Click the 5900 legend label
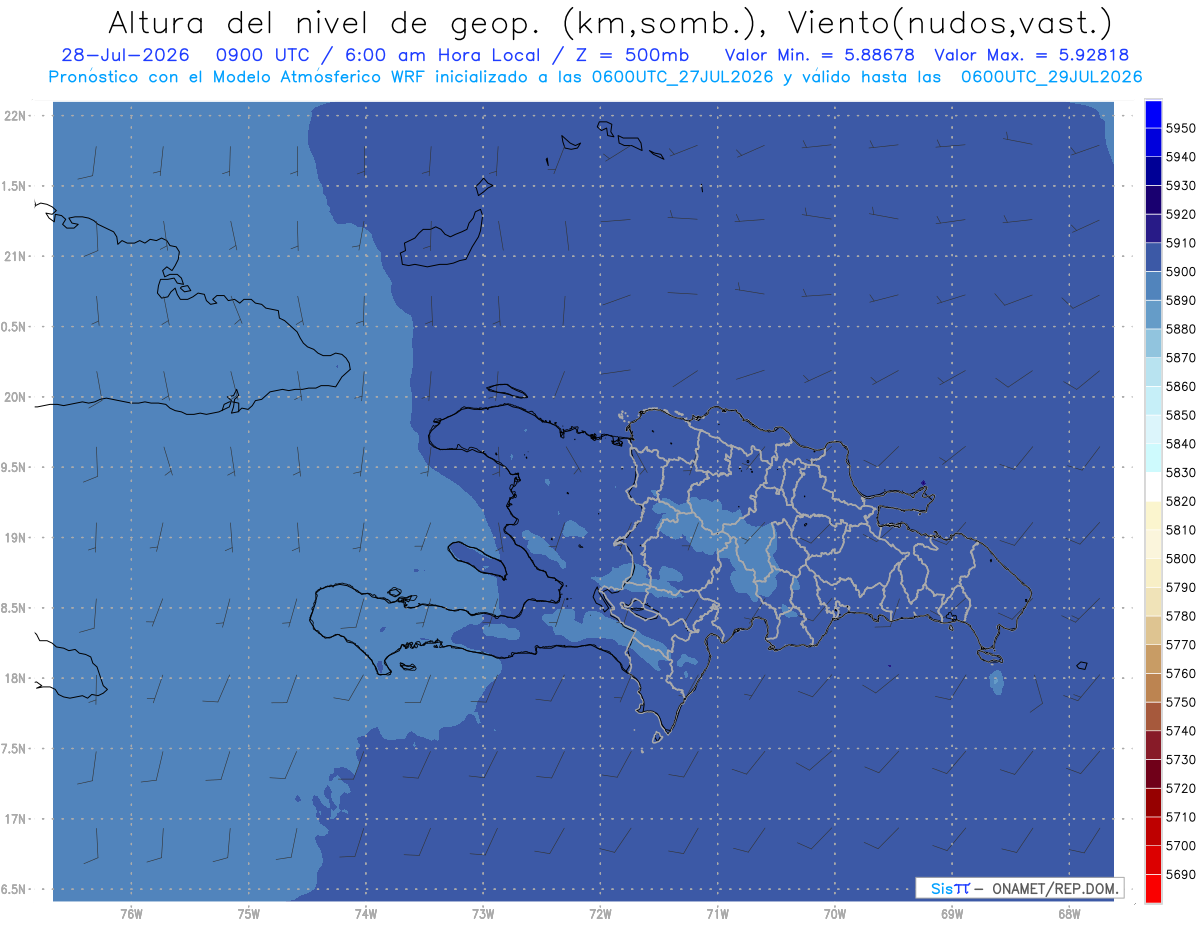The width and height of the screenshot is (1200, 927). click(x=1180, y=272)
